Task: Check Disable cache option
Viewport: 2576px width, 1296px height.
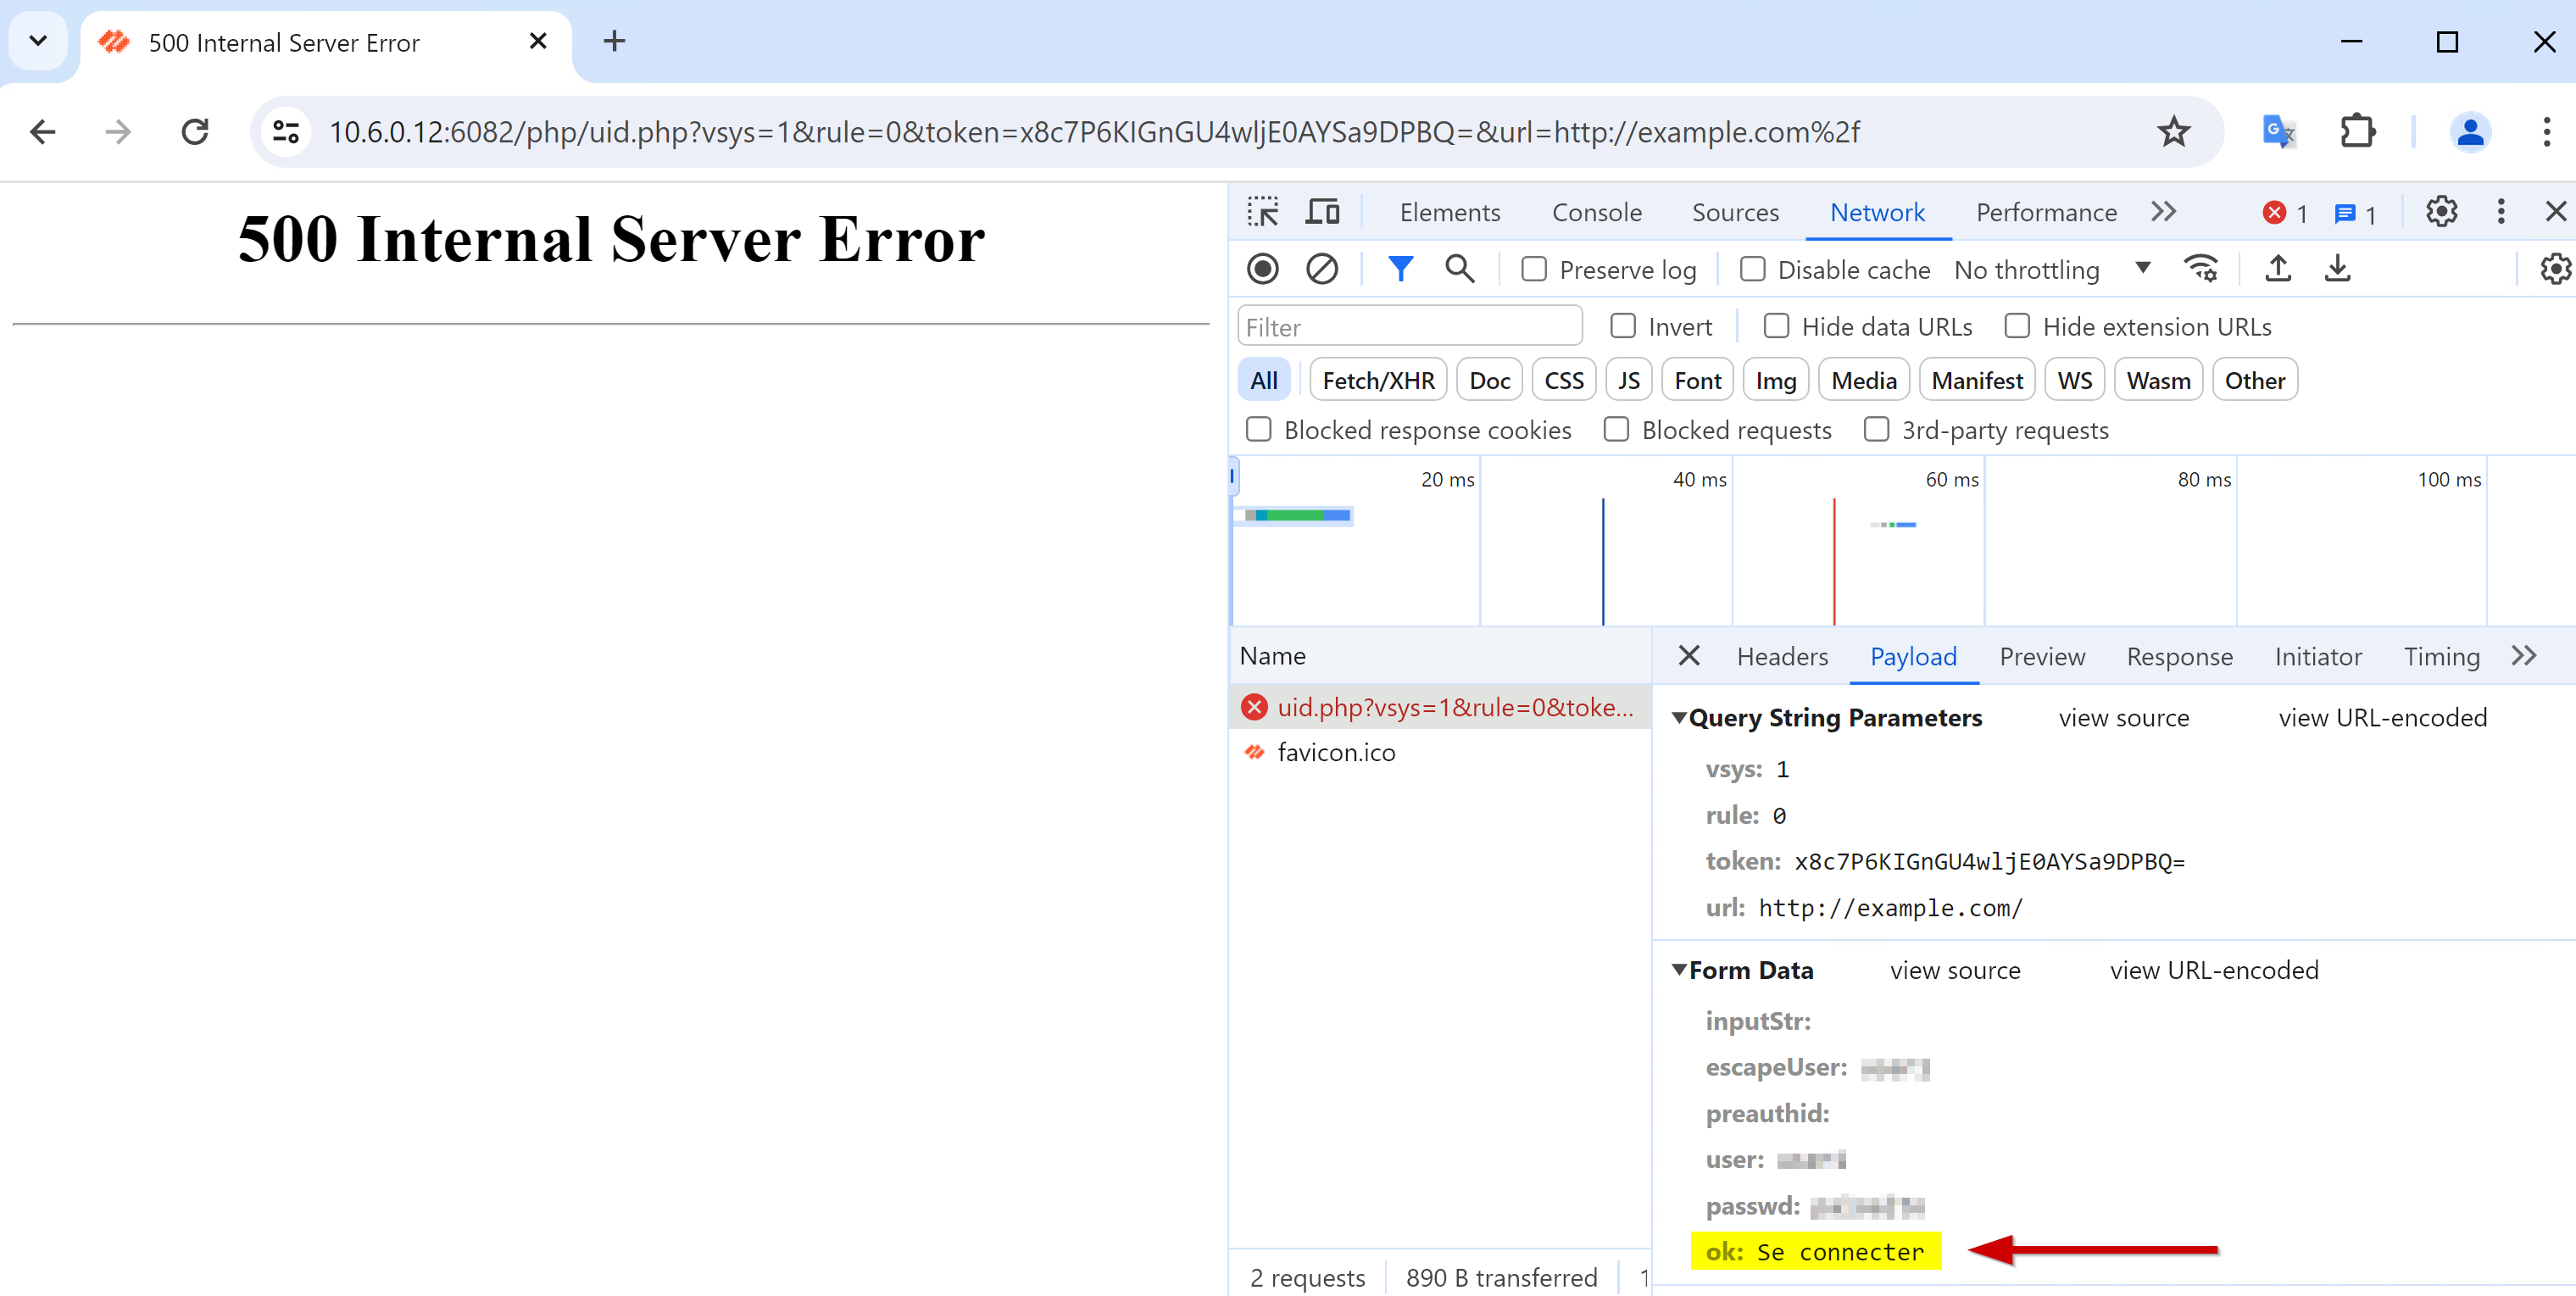Action: [1752, 270]
